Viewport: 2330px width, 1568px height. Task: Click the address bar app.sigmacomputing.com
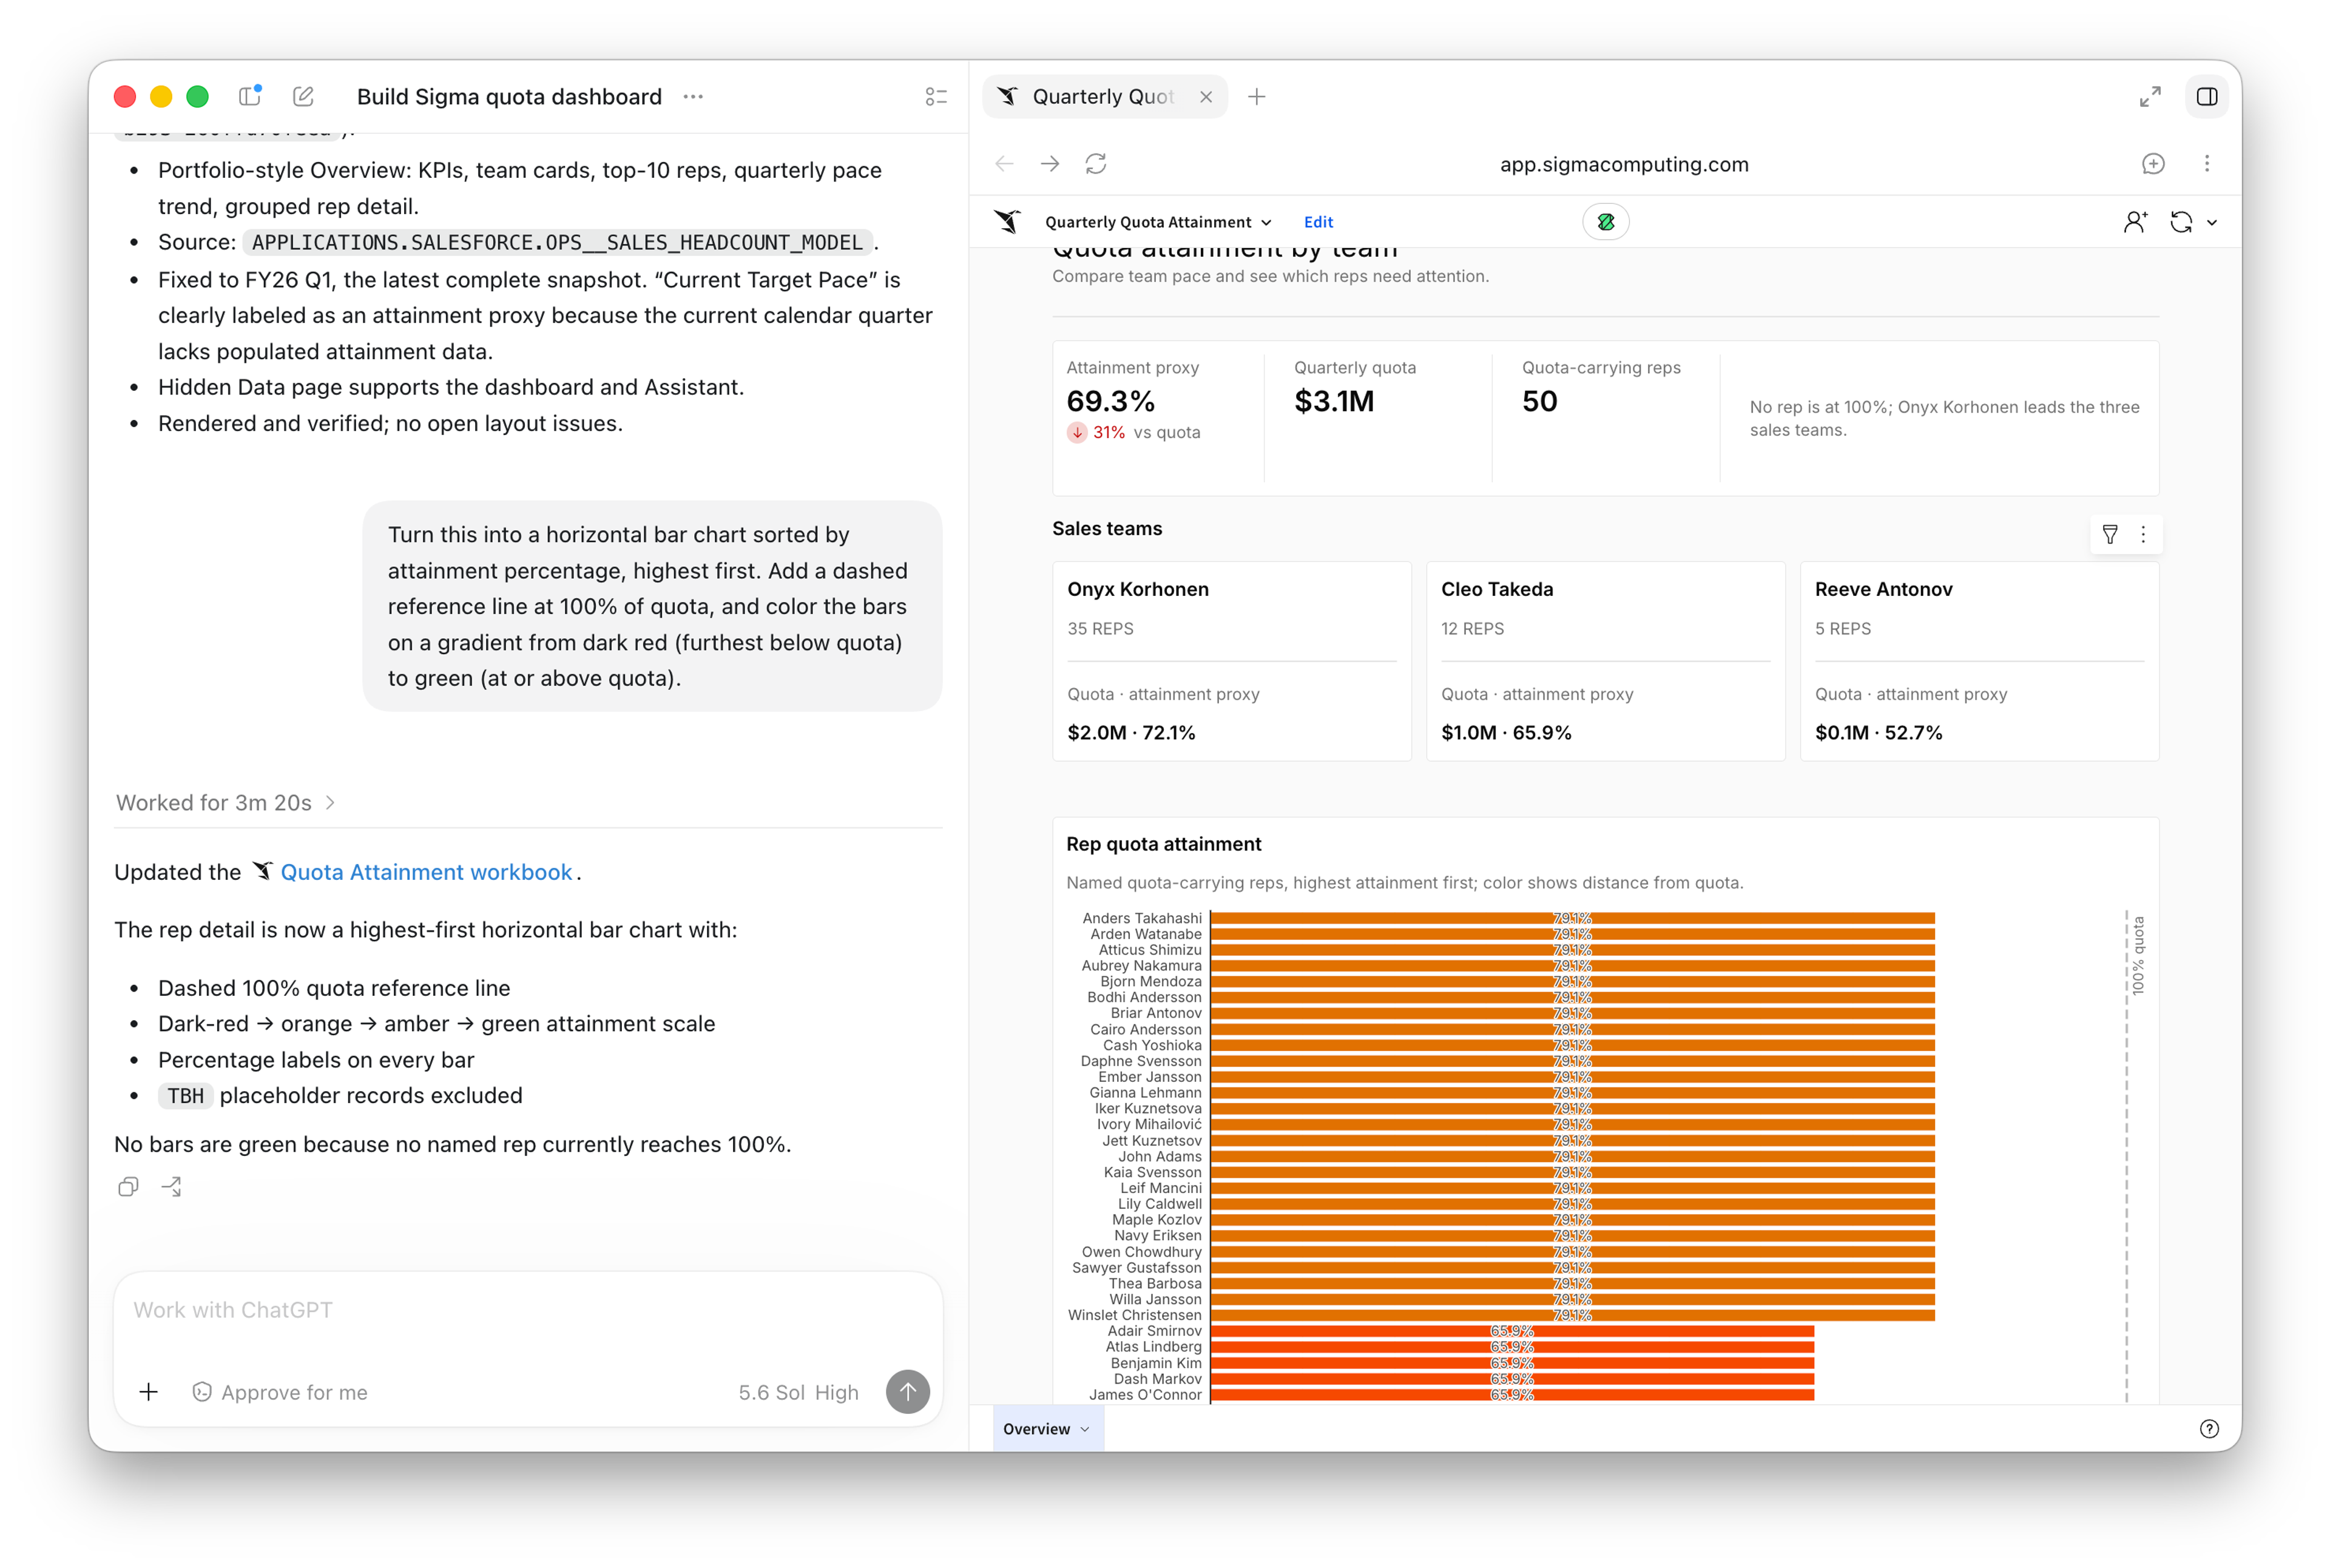coord(1623,164)
